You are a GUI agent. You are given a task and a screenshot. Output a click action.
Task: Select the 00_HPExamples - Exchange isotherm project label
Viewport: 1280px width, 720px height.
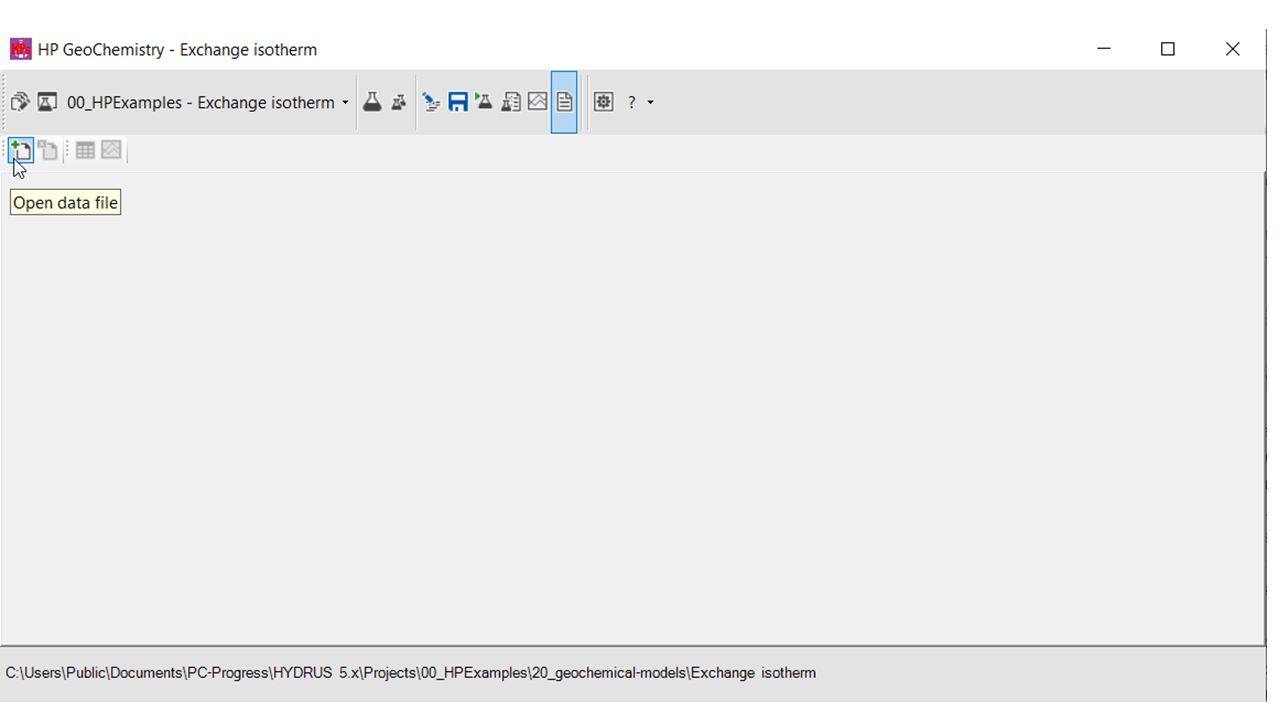point(200,102)
